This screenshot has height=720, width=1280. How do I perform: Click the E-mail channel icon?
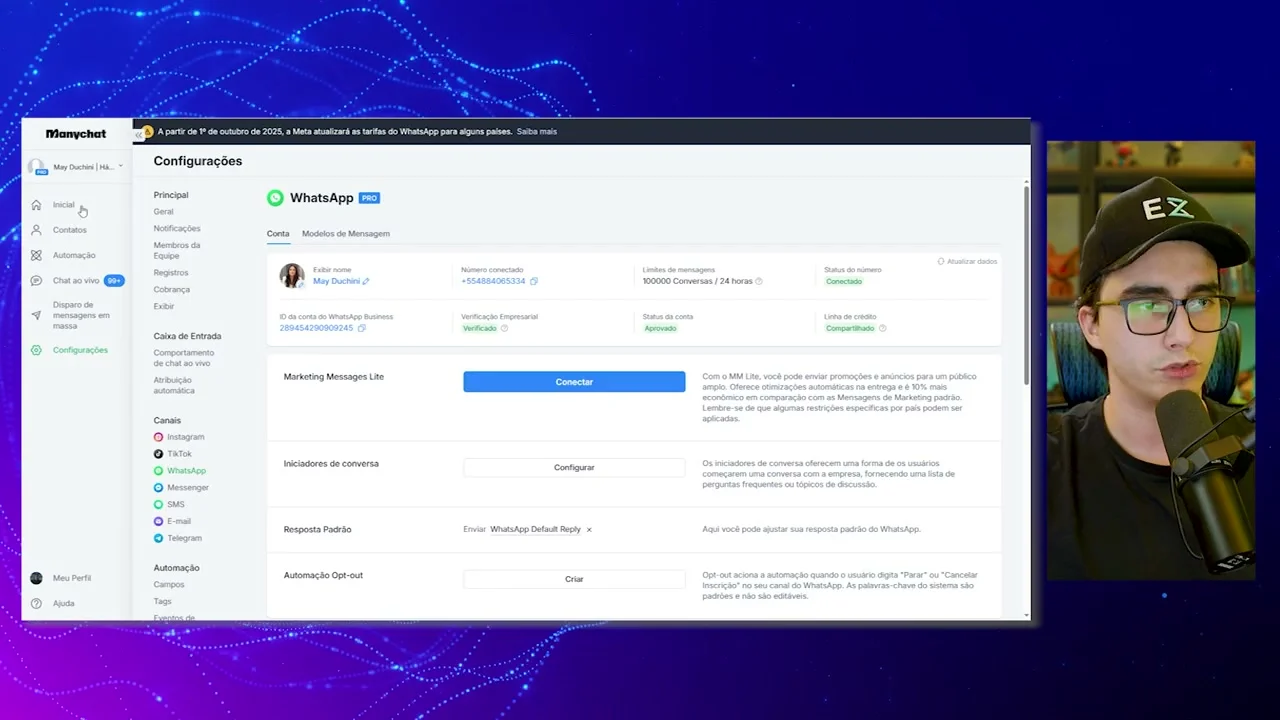[x=158, y=521]
